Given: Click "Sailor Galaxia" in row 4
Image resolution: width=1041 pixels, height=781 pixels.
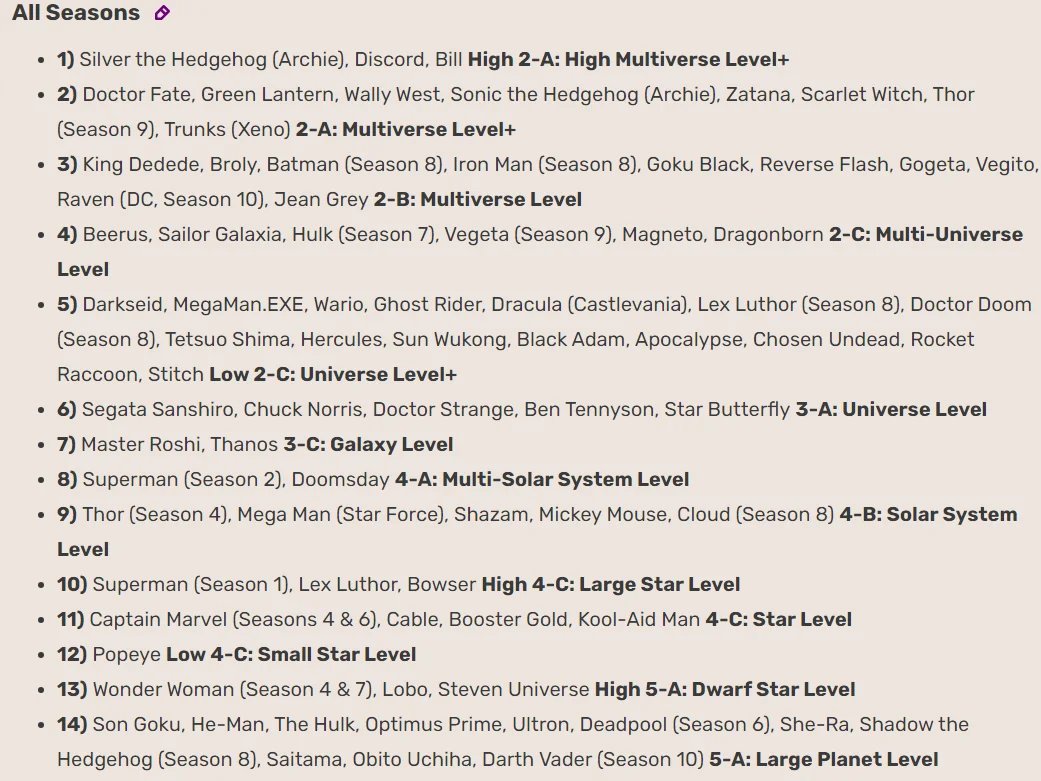Looking at the screenshot, I should tap(220, 234).
